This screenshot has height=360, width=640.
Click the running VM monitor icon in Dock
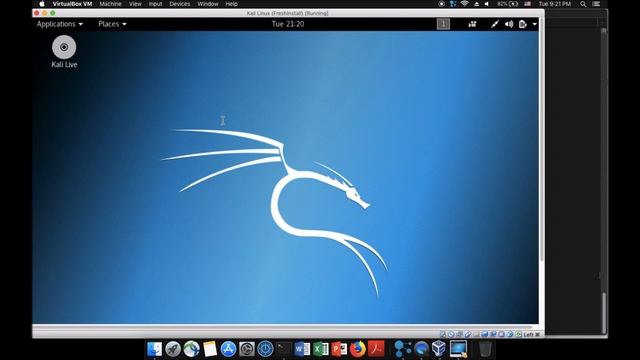click(458, 349)
